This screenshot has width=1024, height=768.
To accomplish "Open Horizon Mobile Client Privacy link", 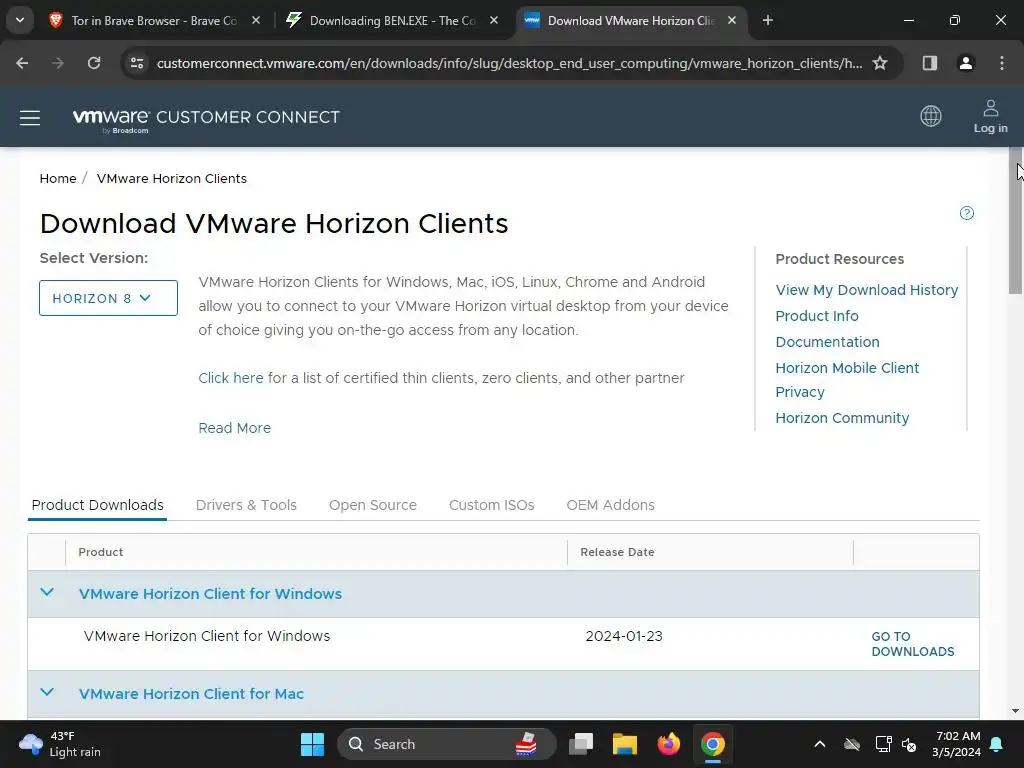I will point(847,380).
